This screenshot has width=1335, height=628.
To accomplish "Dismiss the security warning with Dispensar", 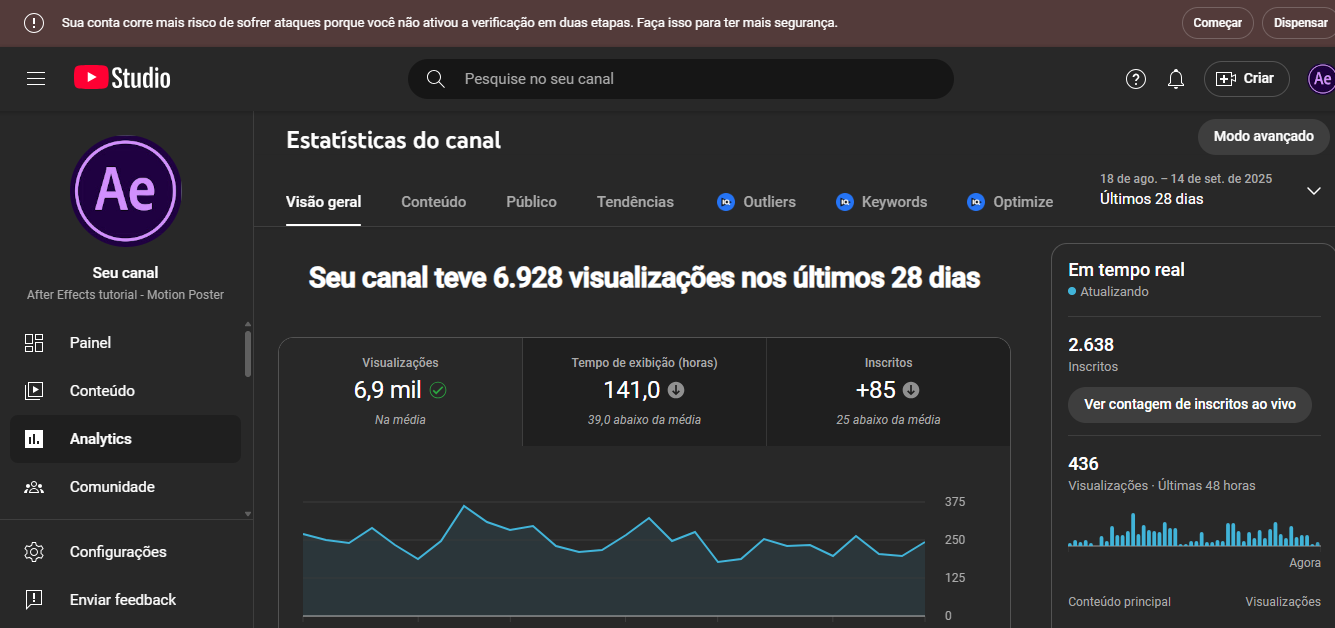I will [1302, 22].
